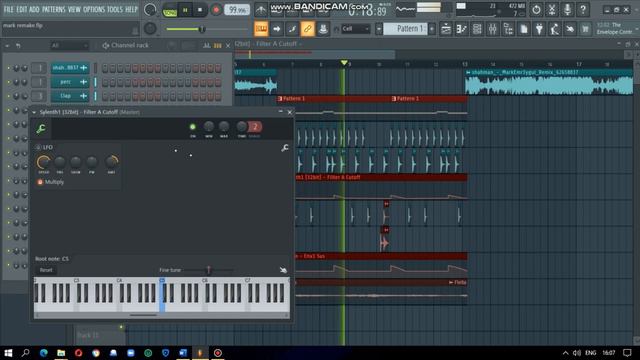The height and width of the screenshot is (360, 640).
Task: Arm the red record button
Action: pos(216,10)
